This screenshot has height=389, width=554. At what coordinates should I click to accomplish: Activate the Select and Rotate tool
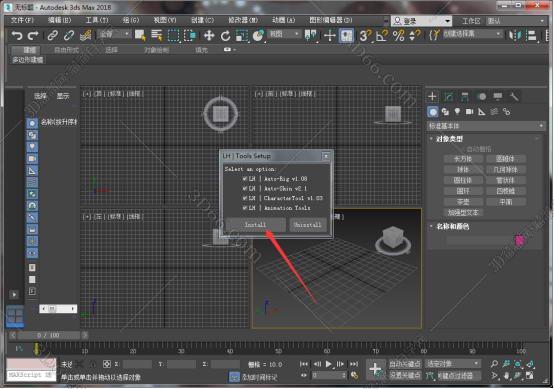pyautogui.click(x=225, y=35)
